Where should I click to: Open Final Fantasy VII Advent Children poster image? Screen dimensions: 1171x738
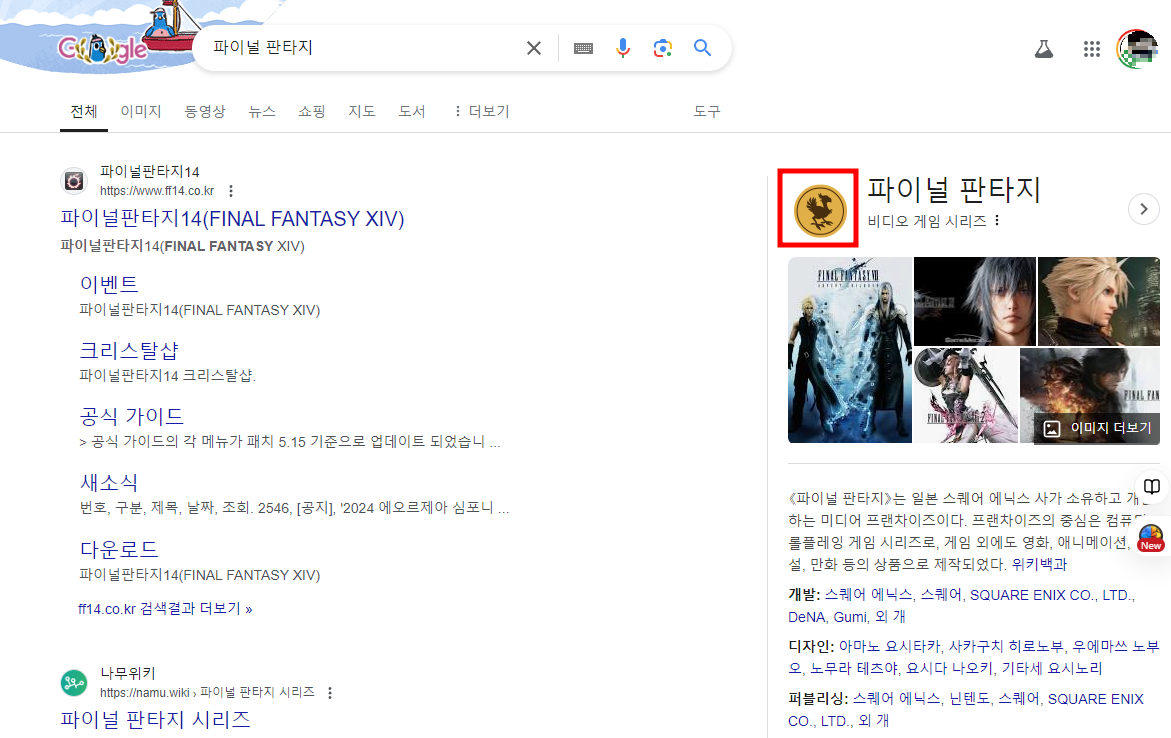click(x=850, y=350)
